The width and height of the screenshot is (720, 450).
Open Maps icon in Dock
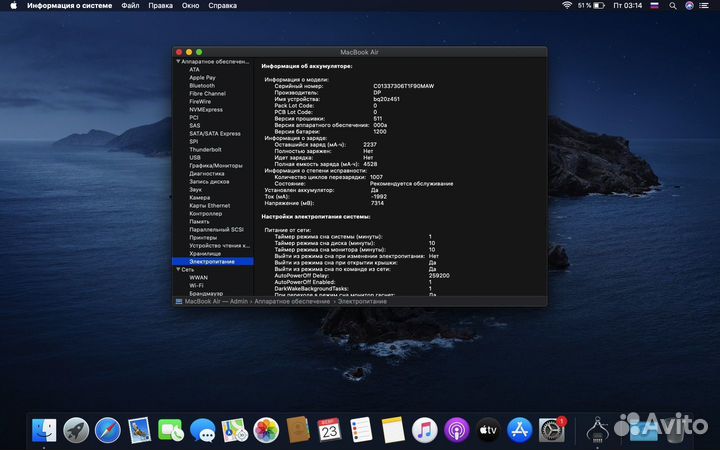(234, 430)
